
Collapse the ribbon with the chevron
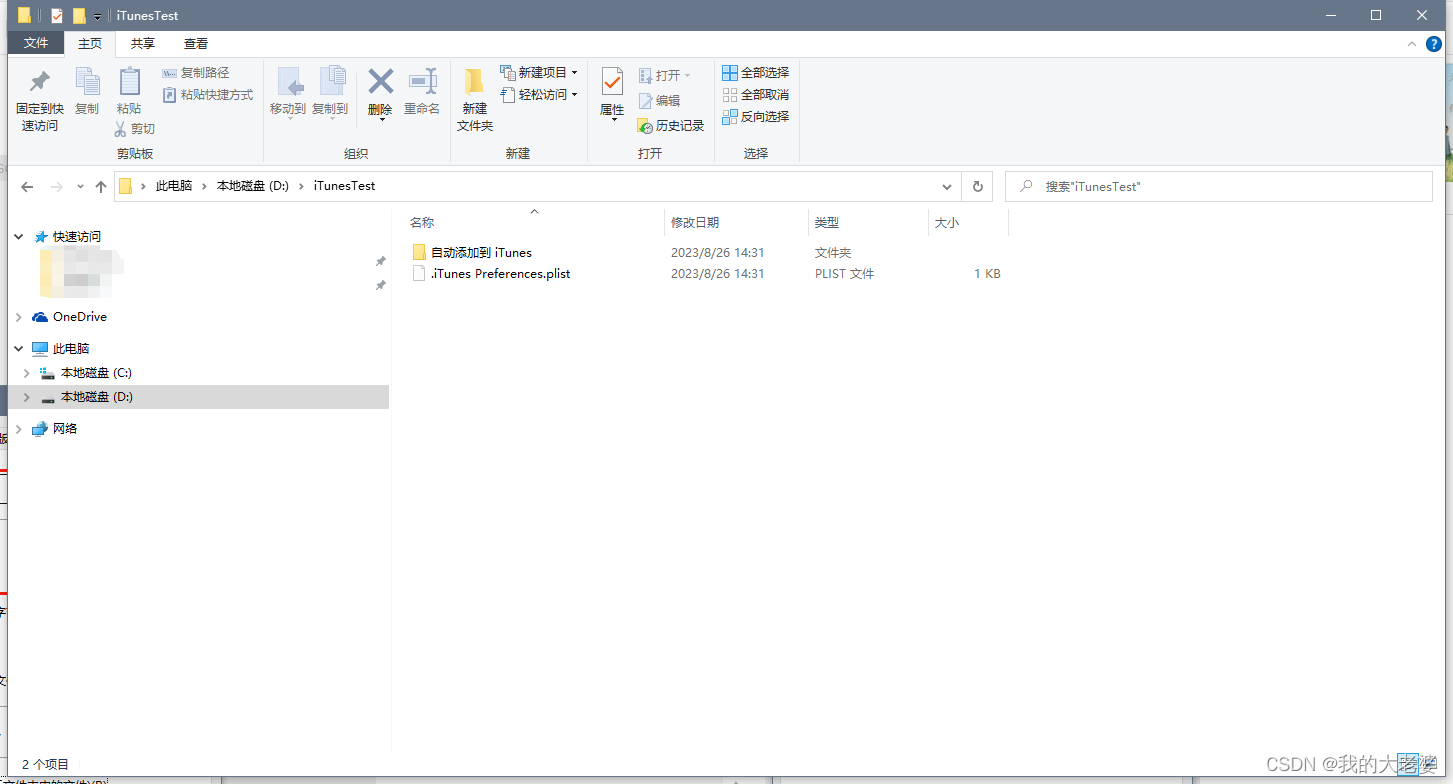[1412, 44]
